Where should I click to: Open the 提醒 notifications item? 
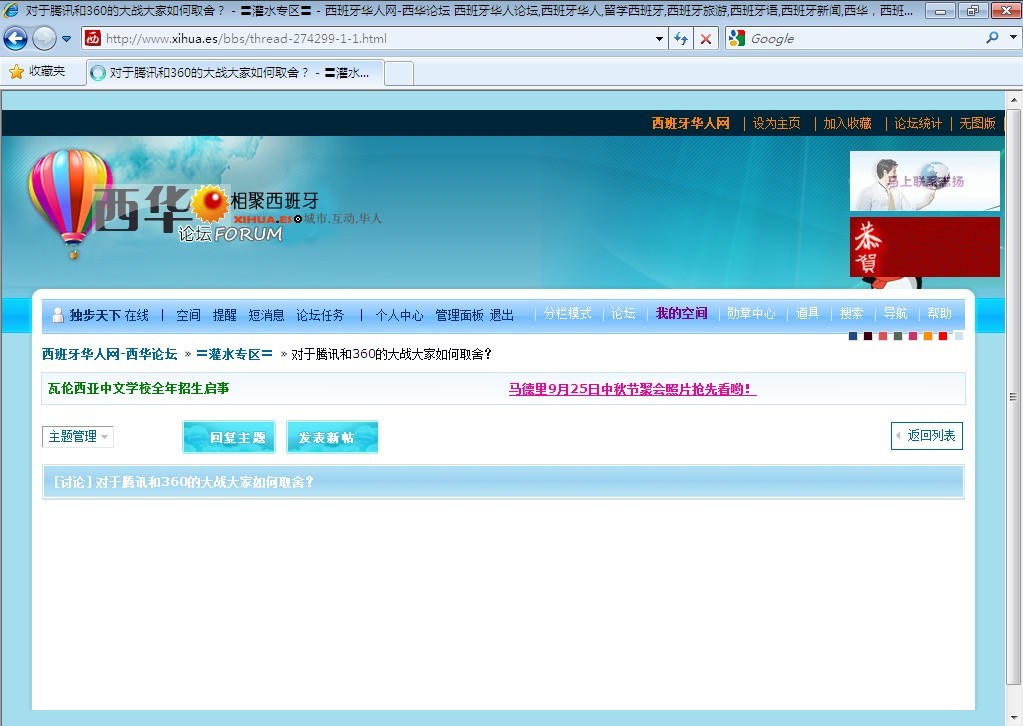coord(226,315)
